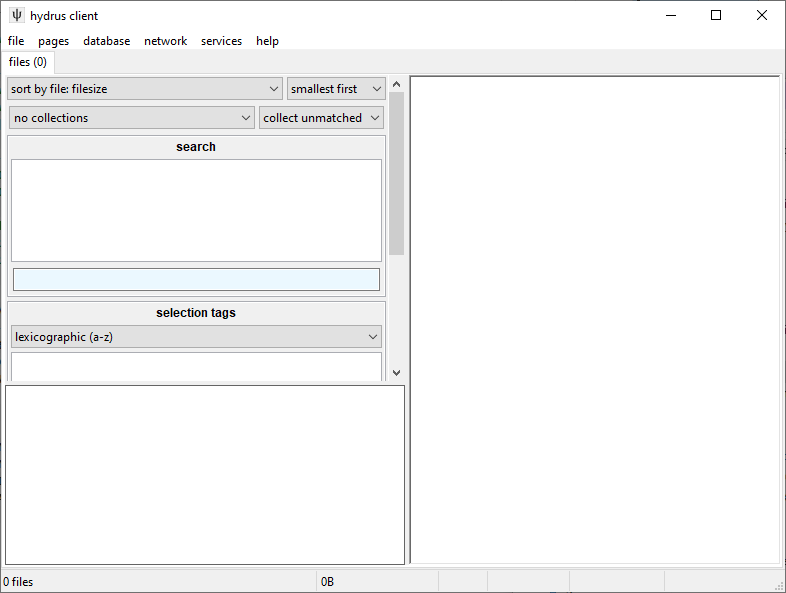Open the no collections dropdown

[x=132, y=118]
